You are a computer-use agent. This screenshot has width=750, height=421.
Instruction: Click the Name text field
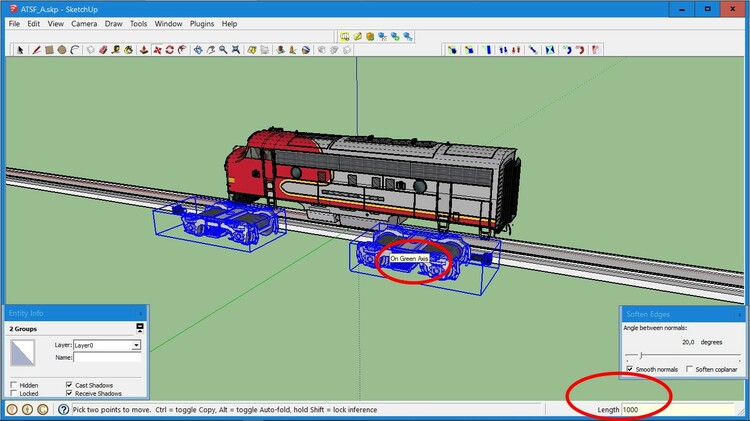point(107,357)
